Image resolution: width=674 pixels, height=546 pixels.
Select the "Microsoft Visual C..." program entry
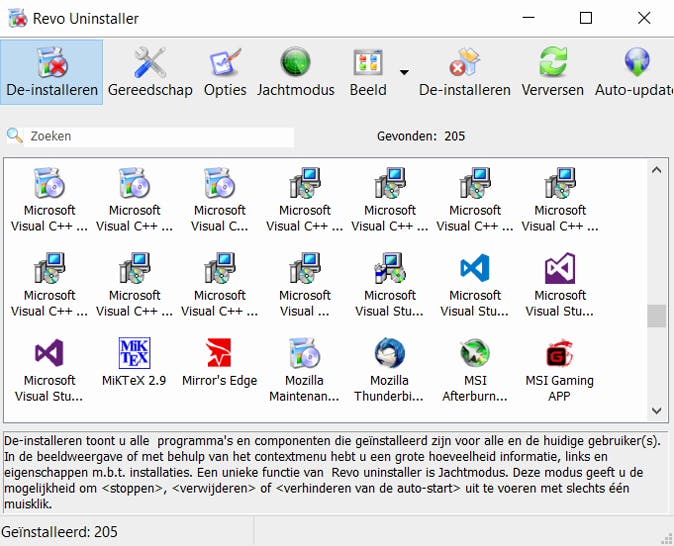click(x=220, y=199)
